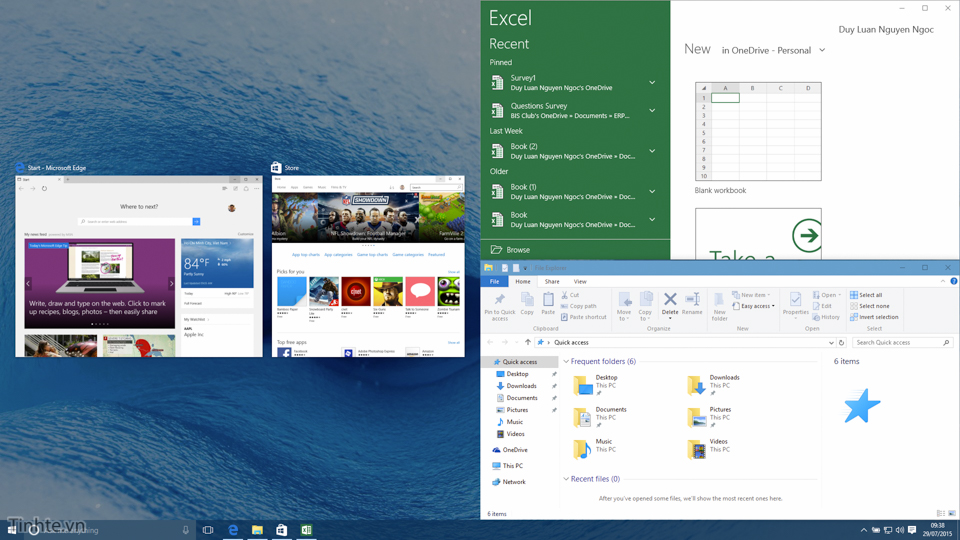Select the Microsoft Edge window thumbnail
Image resolution: width=960 pixels, height=540 pixels.
click(x=139, y=266)
